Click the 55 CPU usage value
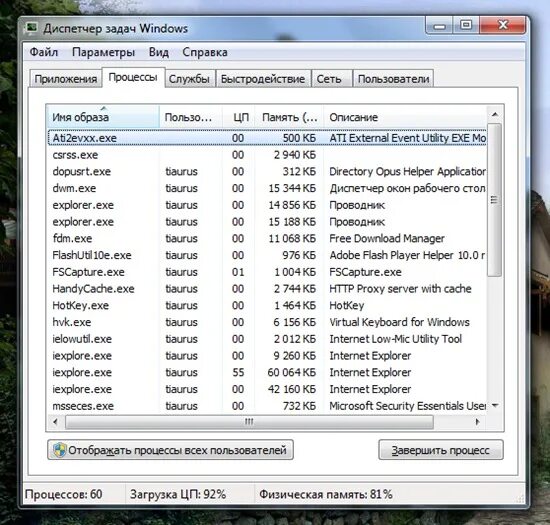The height and width of the screenshot is (525, 550). (238, 372)
